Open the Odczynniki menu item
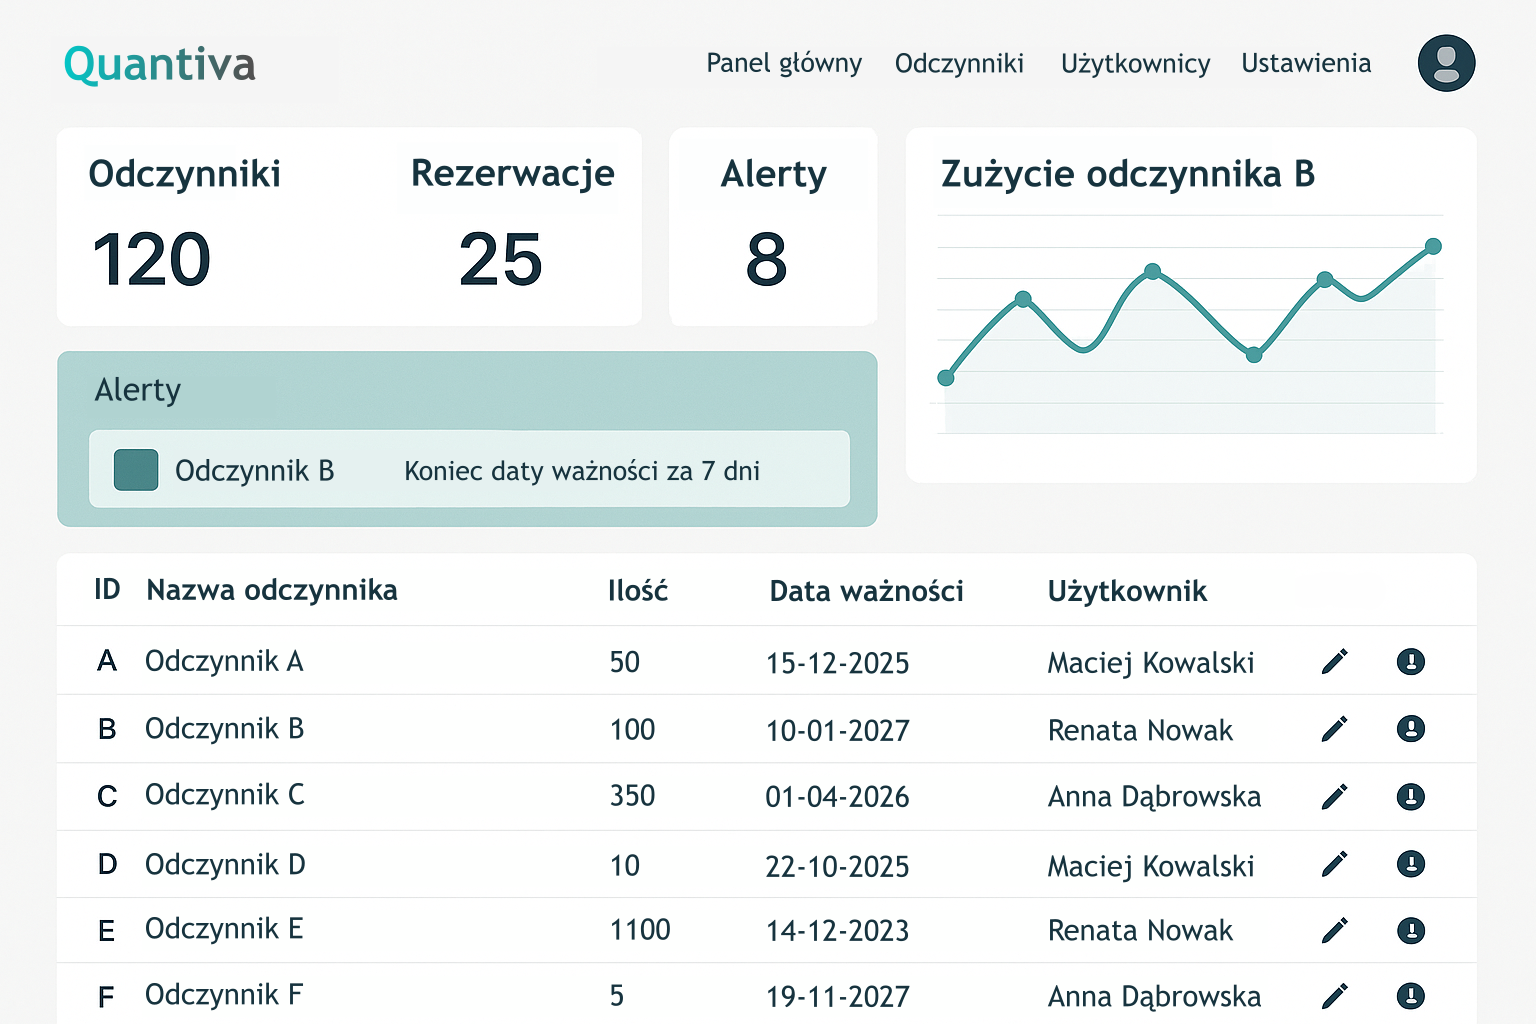Image resolution: width=1536 pixels, height=1024 pixels. [959, 63]
